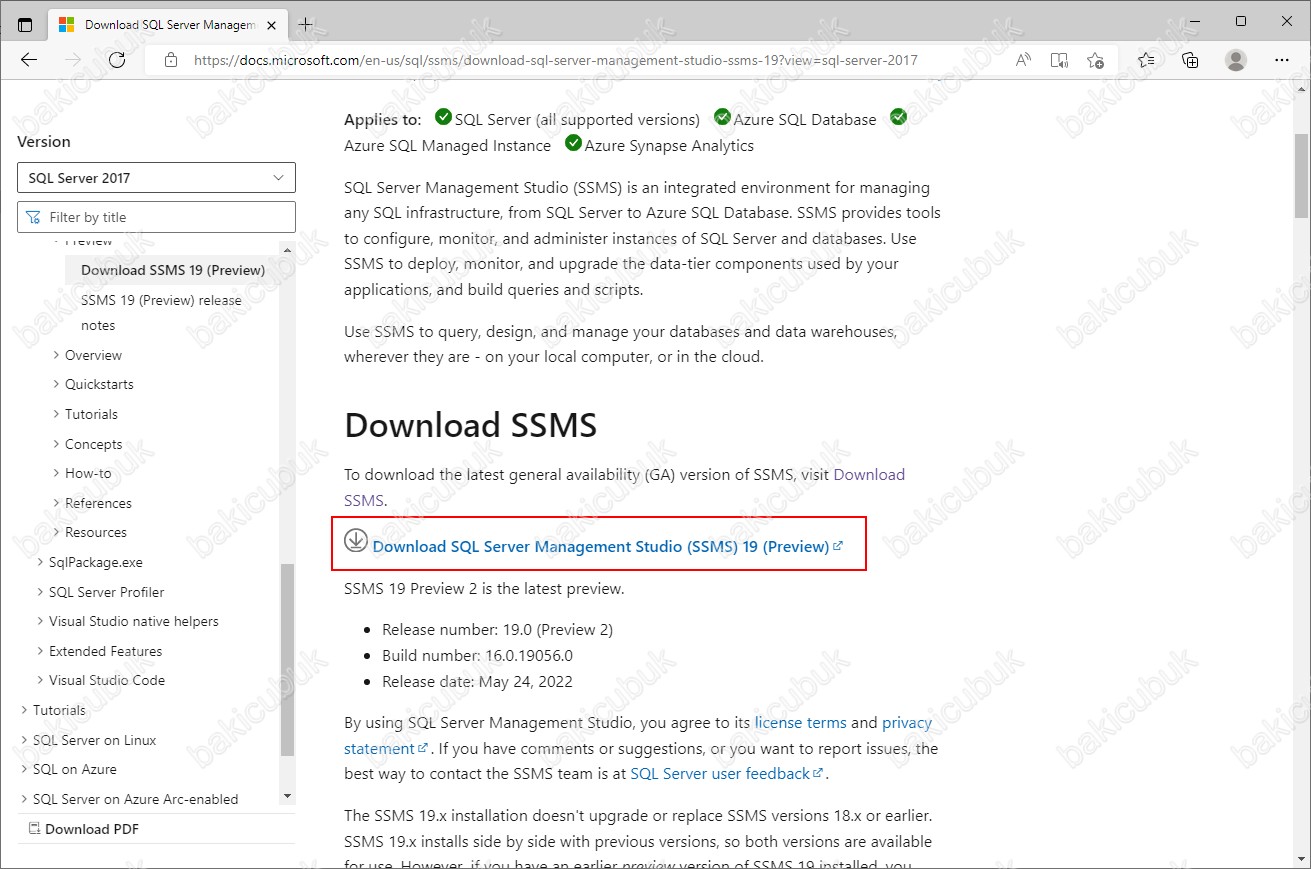Screen dimensions: 1311x869
Task: Expand Extended Features node
Action: (105, 651)
